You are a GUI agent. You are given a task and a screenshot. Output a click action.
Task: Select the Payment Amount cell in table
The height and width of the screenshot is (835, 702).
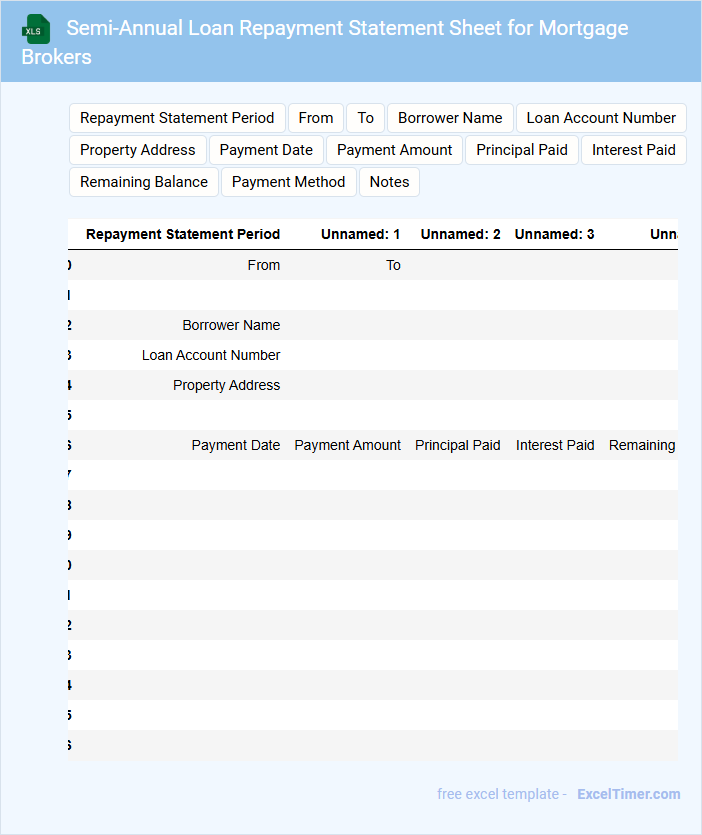[347, 445]
